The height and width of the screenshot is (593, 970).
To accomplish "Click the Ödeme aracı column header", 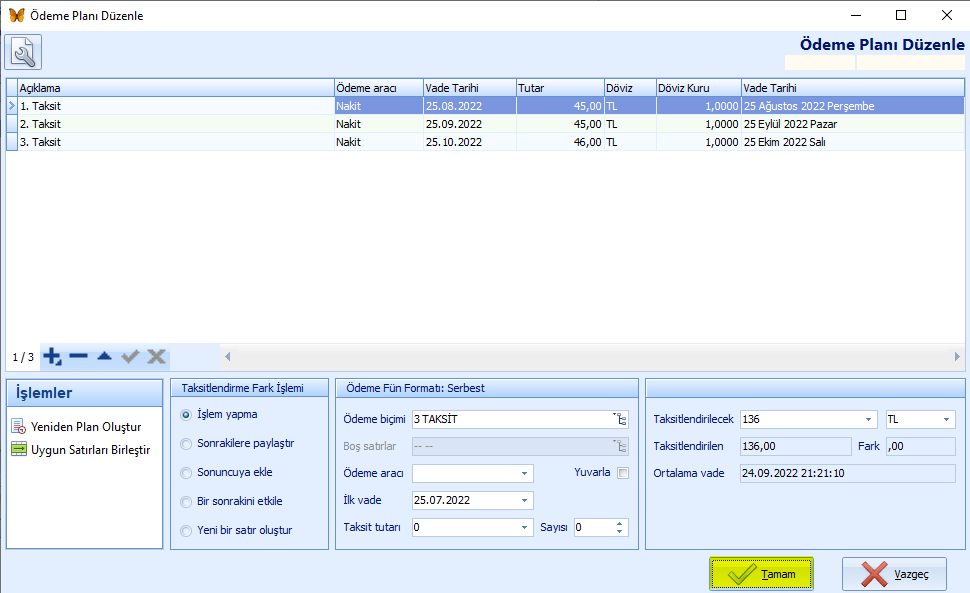I will tap(379, 88).
